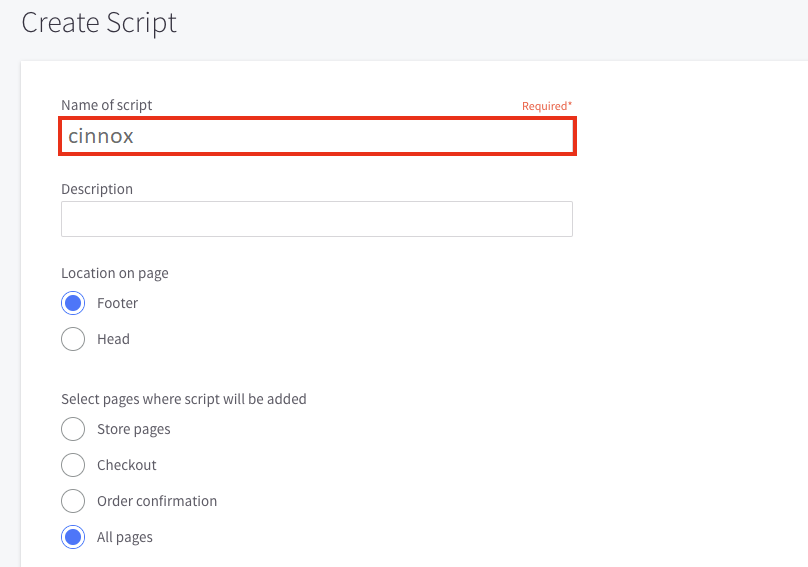Select the All pages radio button
808x567 pixels.
pos(73,537)
